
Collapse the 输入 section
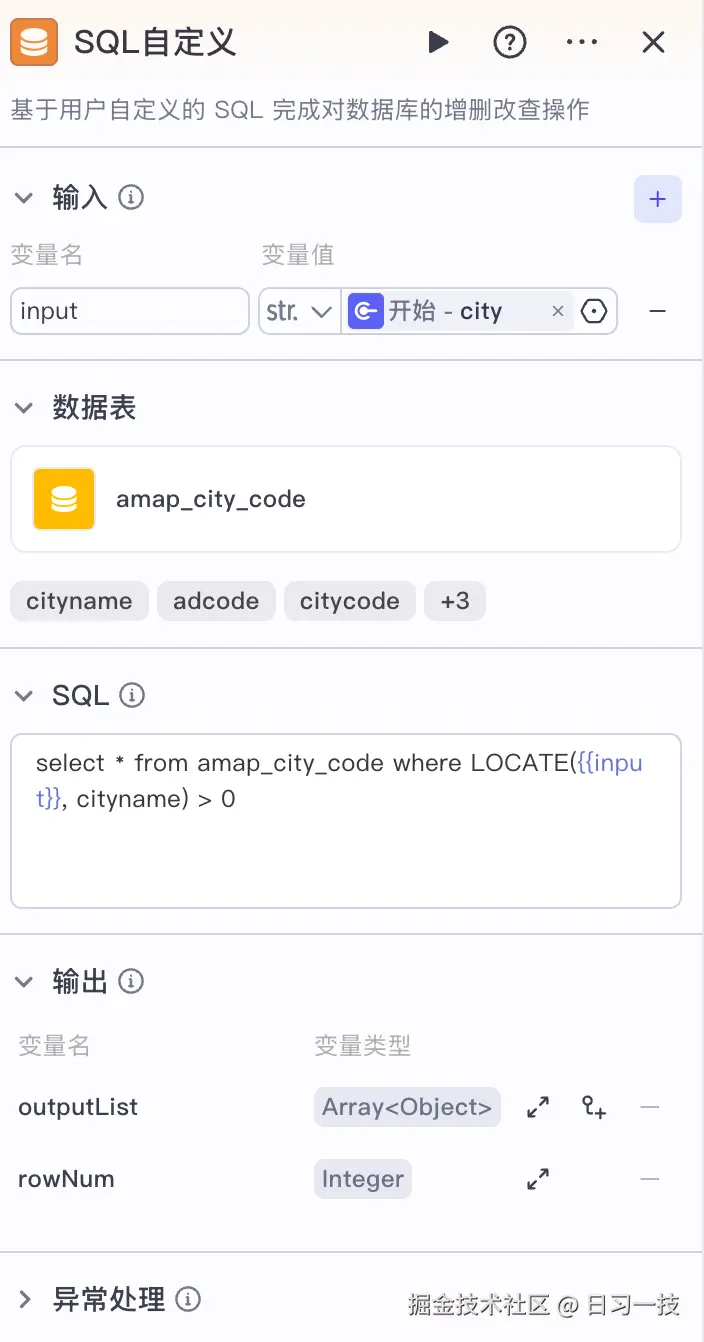[24, 197]
